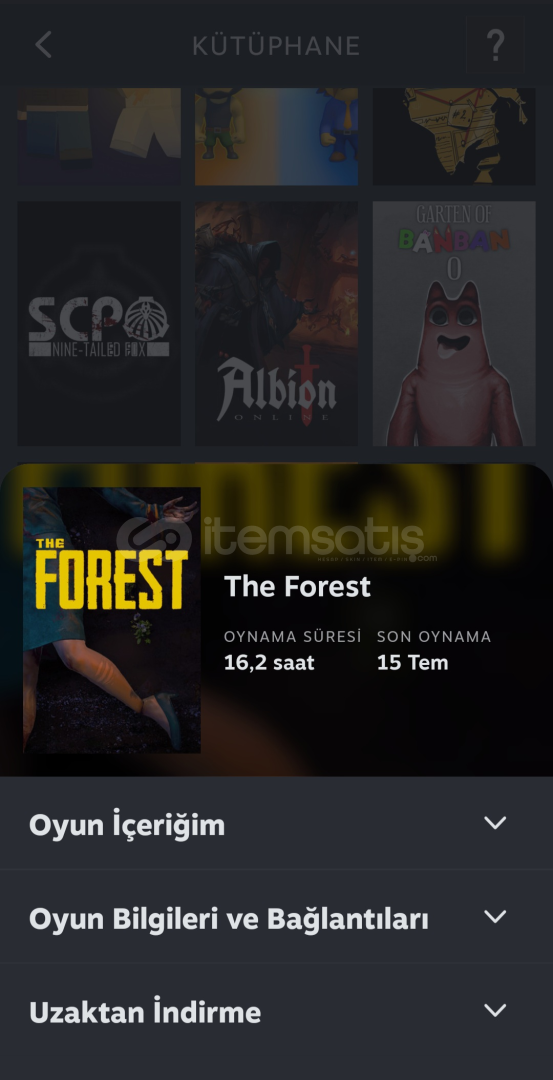
Task: Select the orange and blue characters game tile
Action: click(276, 136)
